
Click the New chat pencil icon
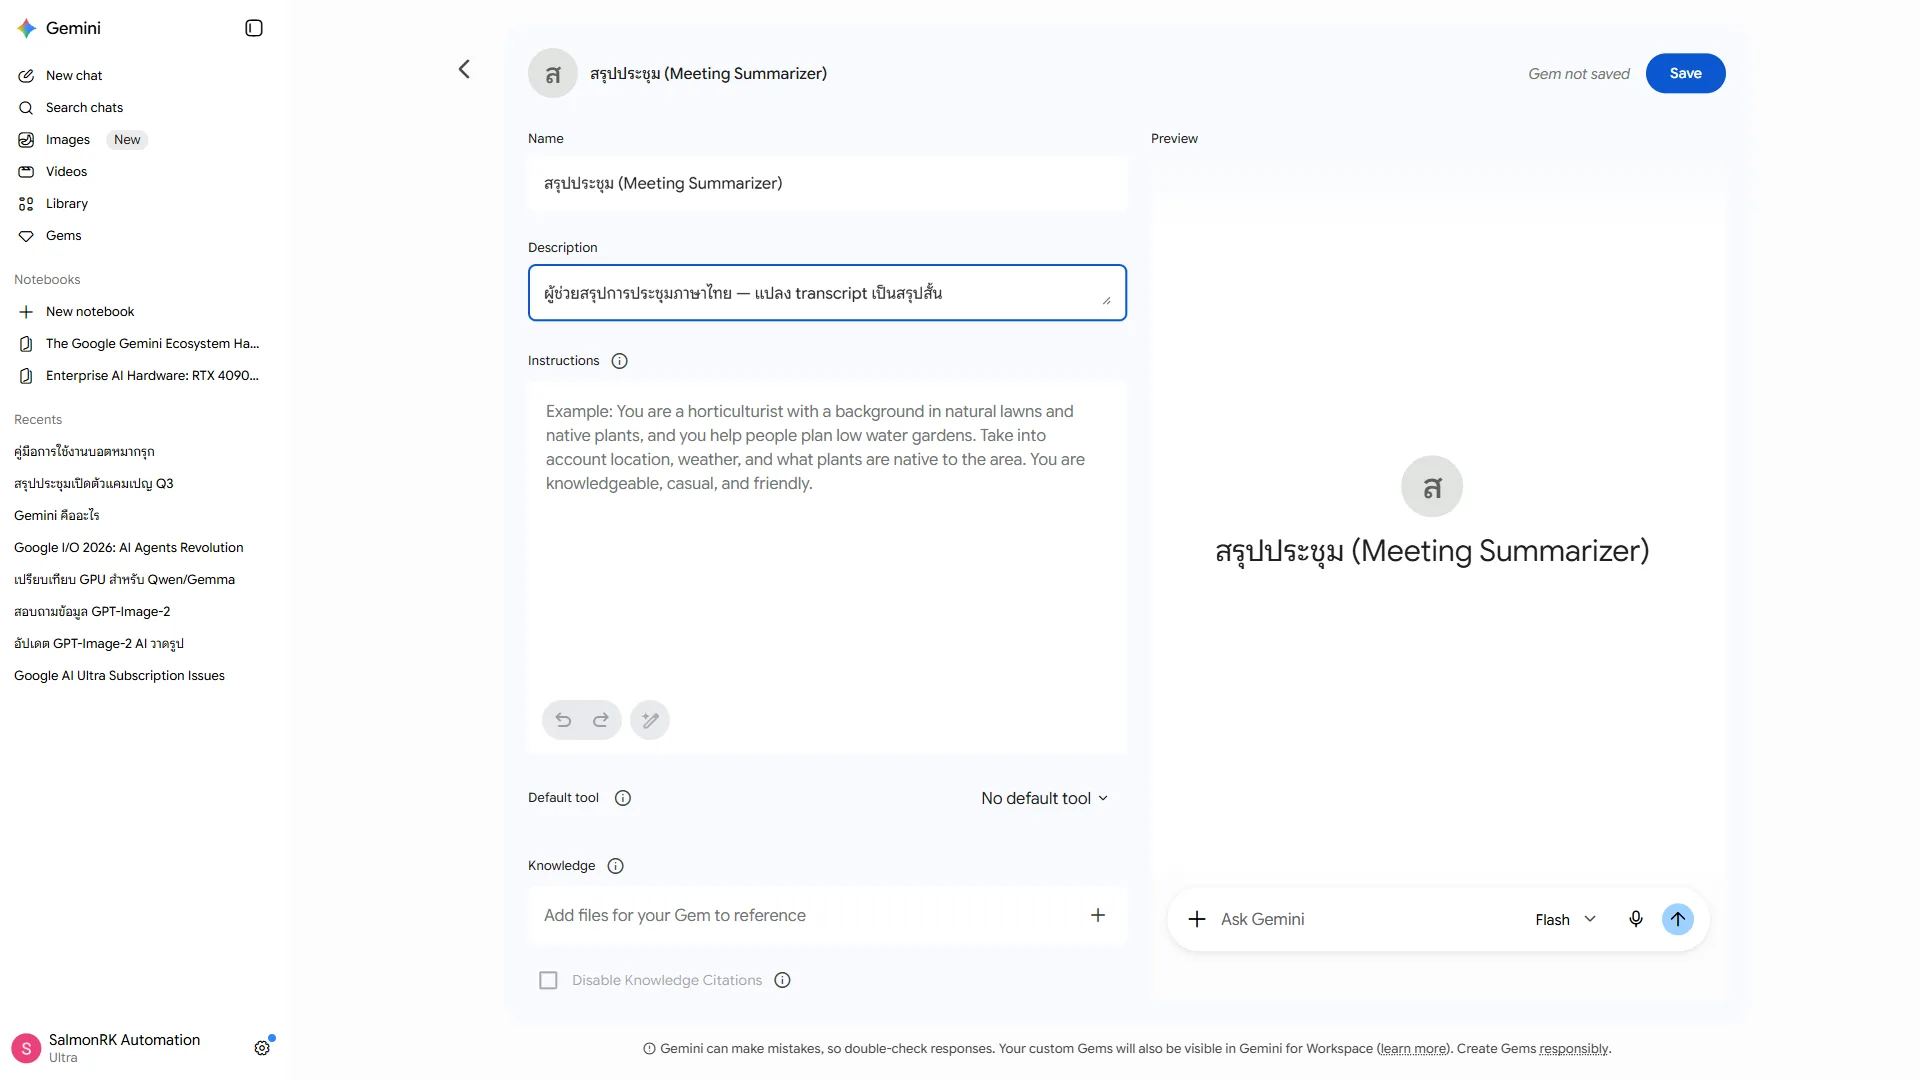(x=26, y=76)
